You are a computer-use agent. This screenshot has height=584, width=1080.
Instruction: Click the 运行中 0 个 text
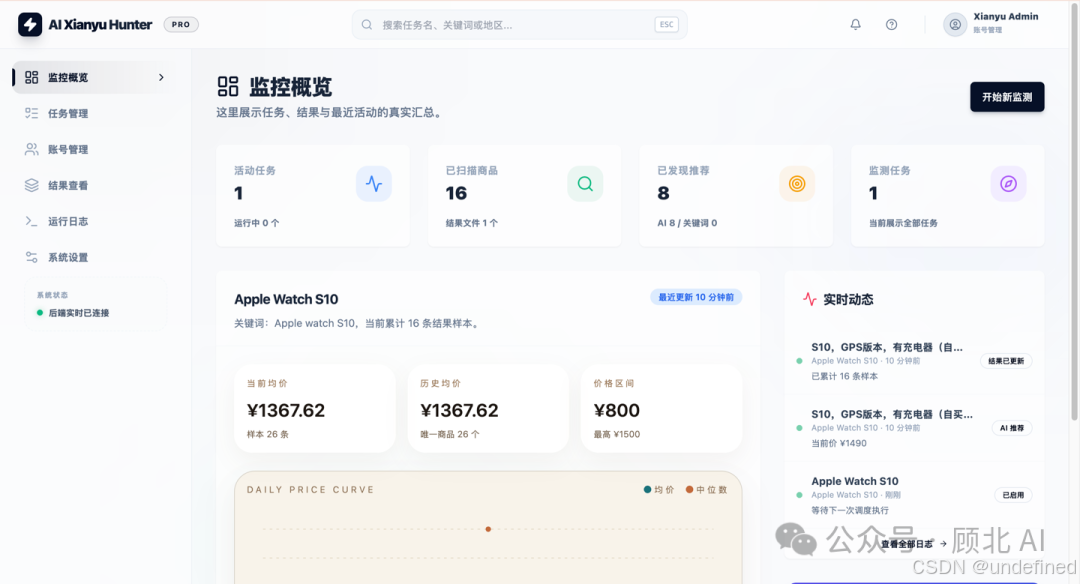pyautogui.click(x=256, y=223)
